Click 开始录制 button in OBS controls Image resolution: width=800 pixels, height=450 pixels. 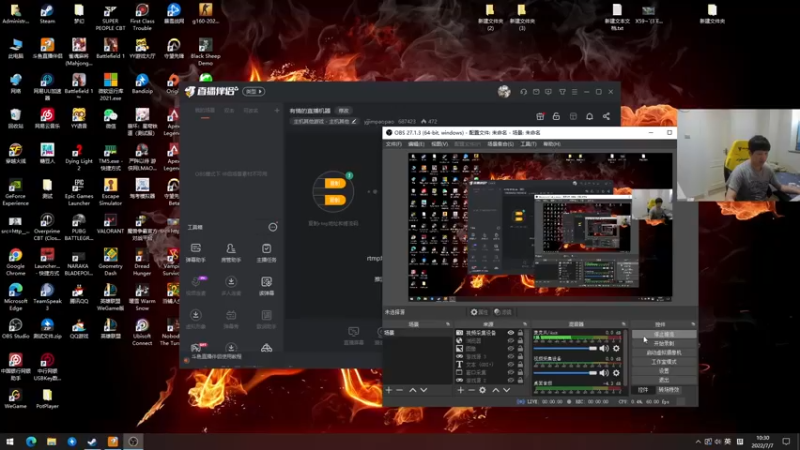[x=664, y=343]
